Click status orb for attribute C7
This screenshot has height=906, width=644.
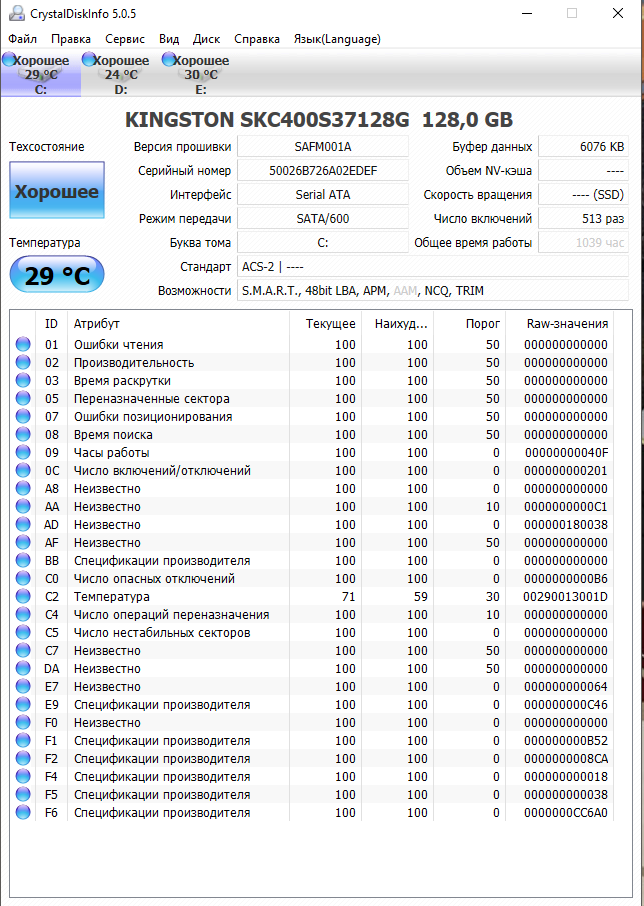coord(23,651)
